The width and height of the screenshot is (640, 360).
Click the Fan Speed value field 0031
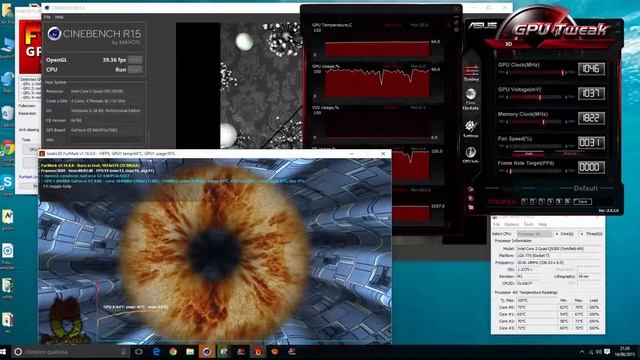591,142
